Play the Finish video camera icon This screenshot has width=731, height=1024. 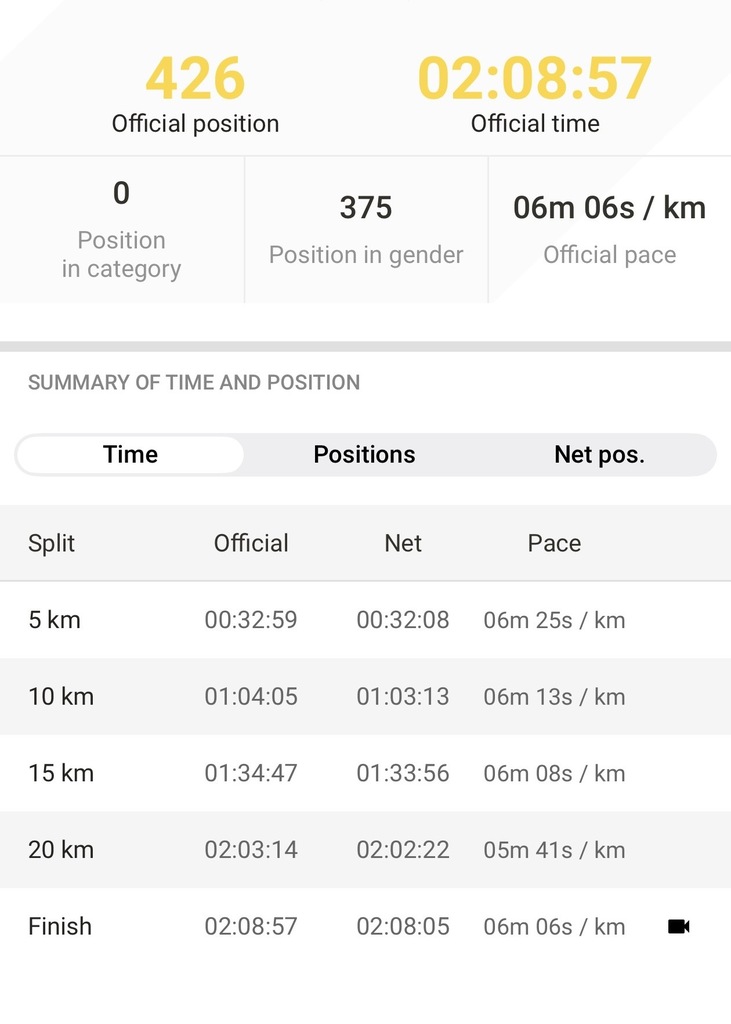pos(679,926)
